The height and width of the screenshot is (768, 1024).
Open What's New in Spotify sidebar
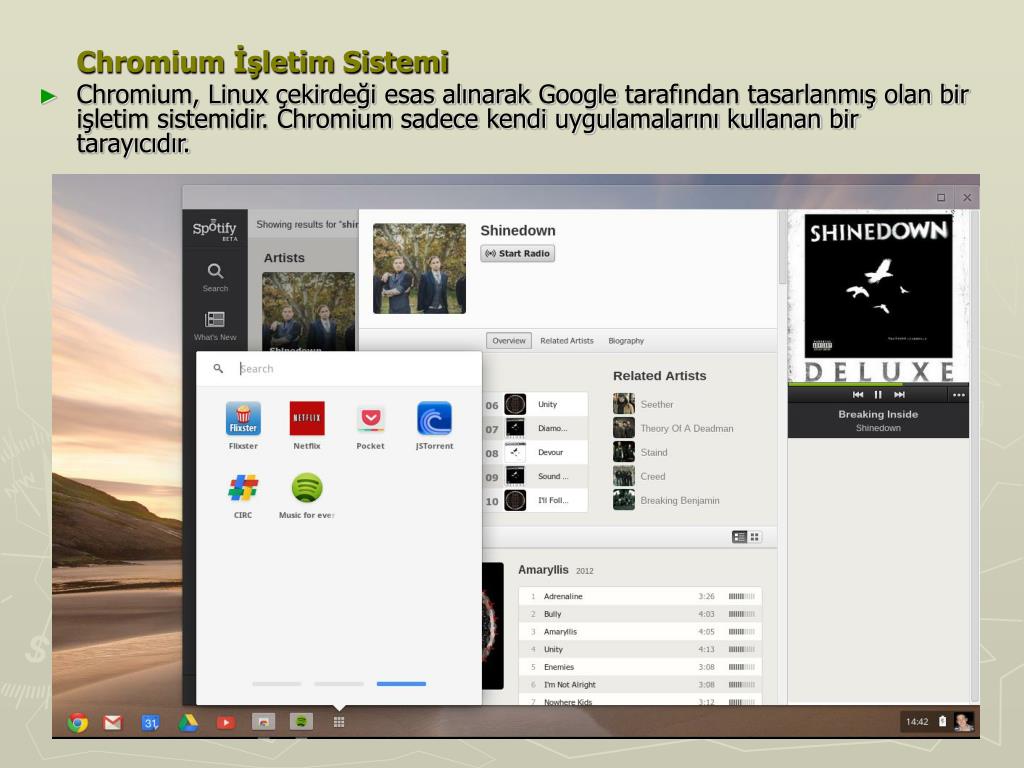(215, 319)
